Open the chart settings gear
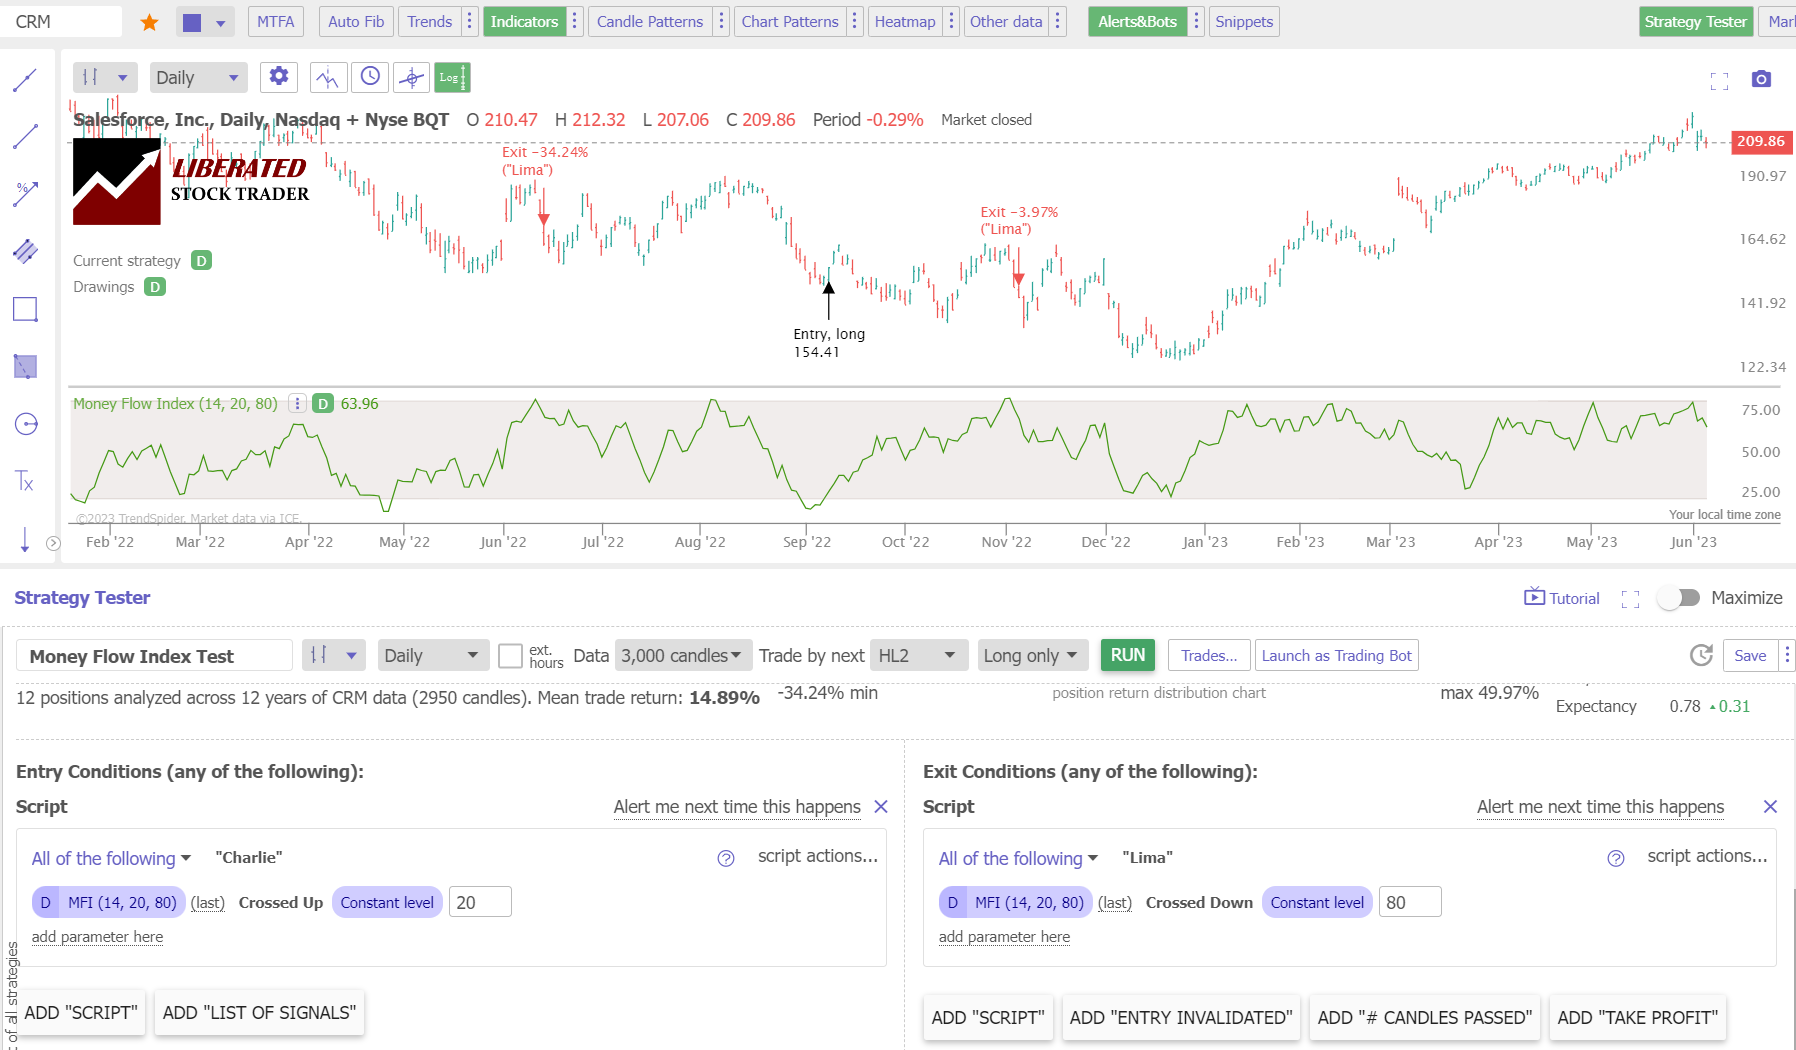Viewport: 1796px width, 1050px height. coord(278,77)
